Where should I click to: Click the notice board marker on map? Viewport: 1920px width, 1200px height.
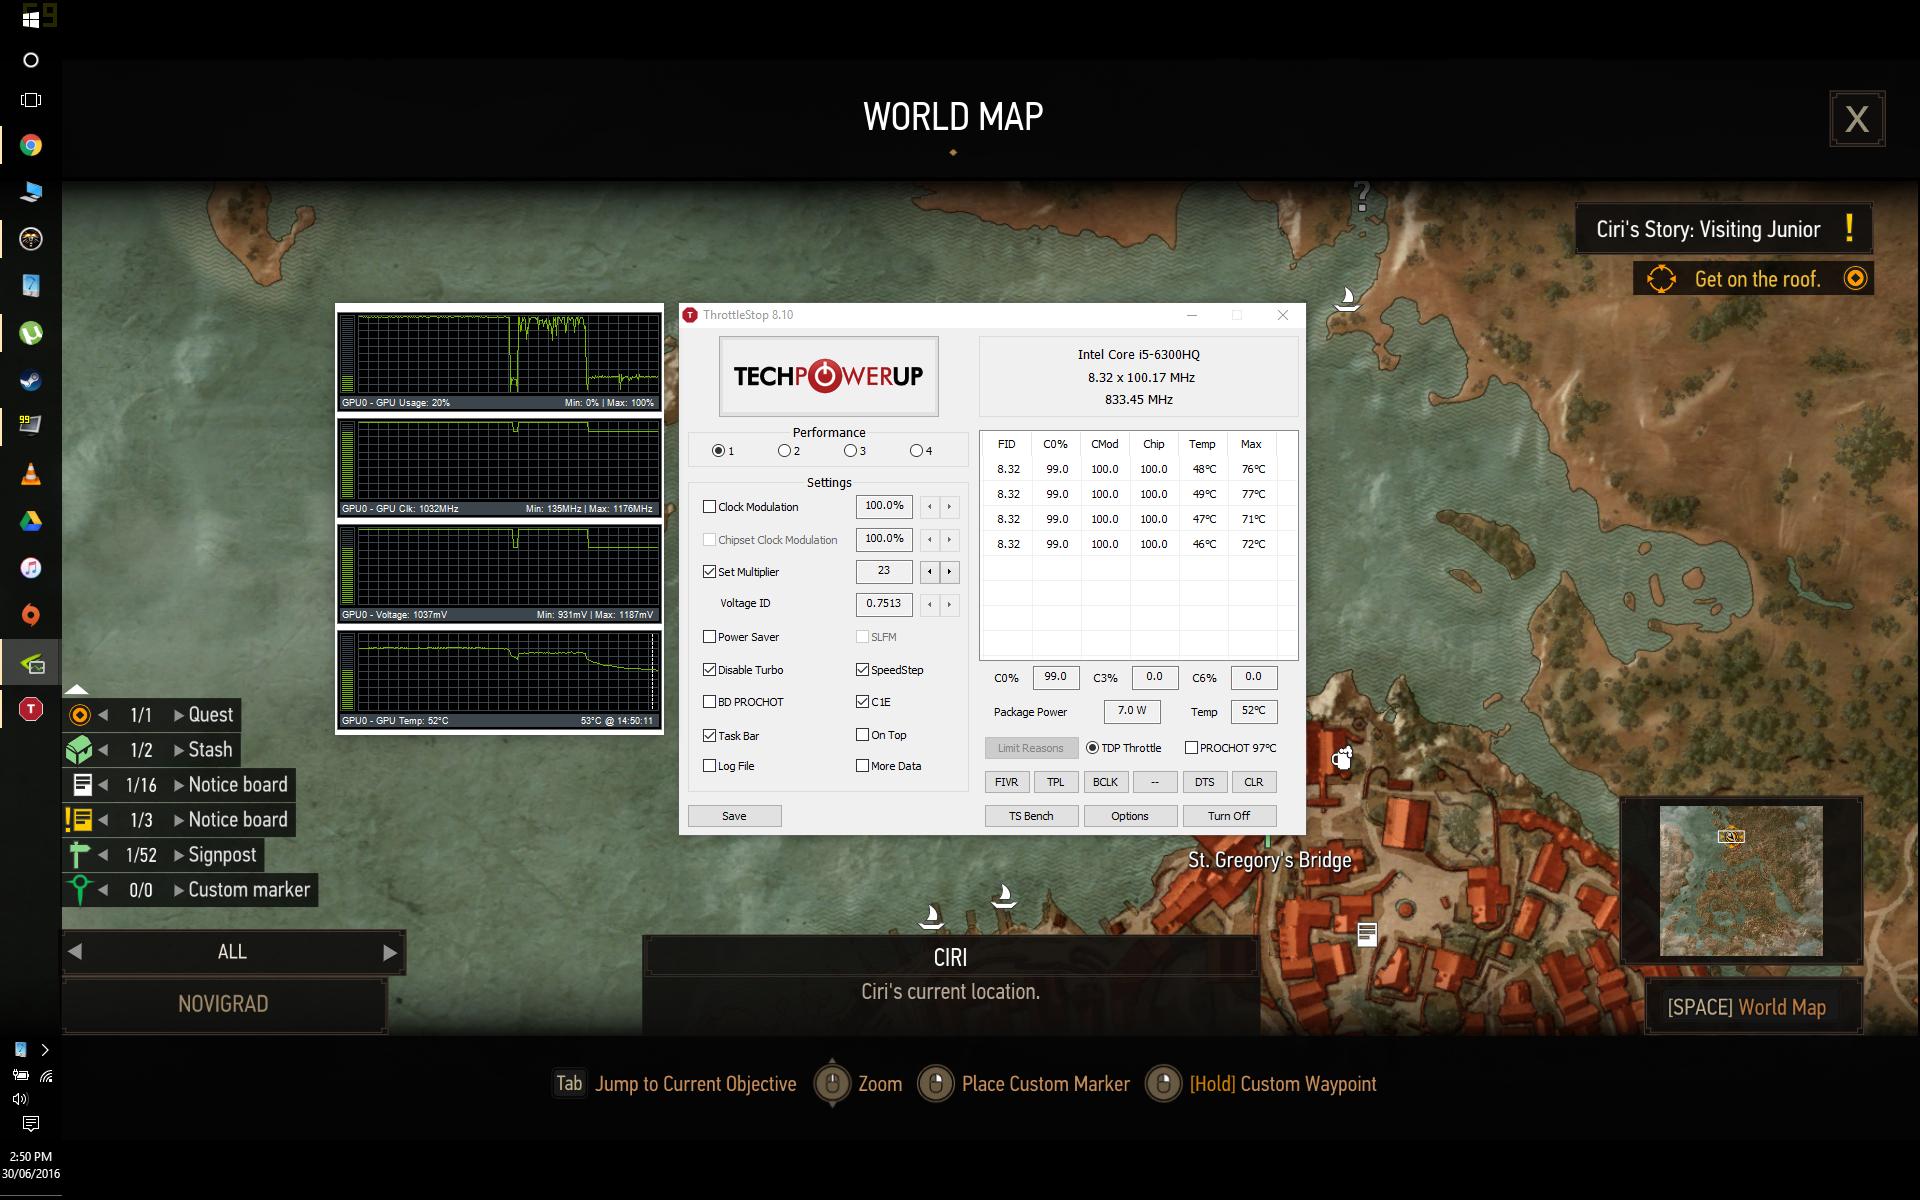pos(1367,934)
